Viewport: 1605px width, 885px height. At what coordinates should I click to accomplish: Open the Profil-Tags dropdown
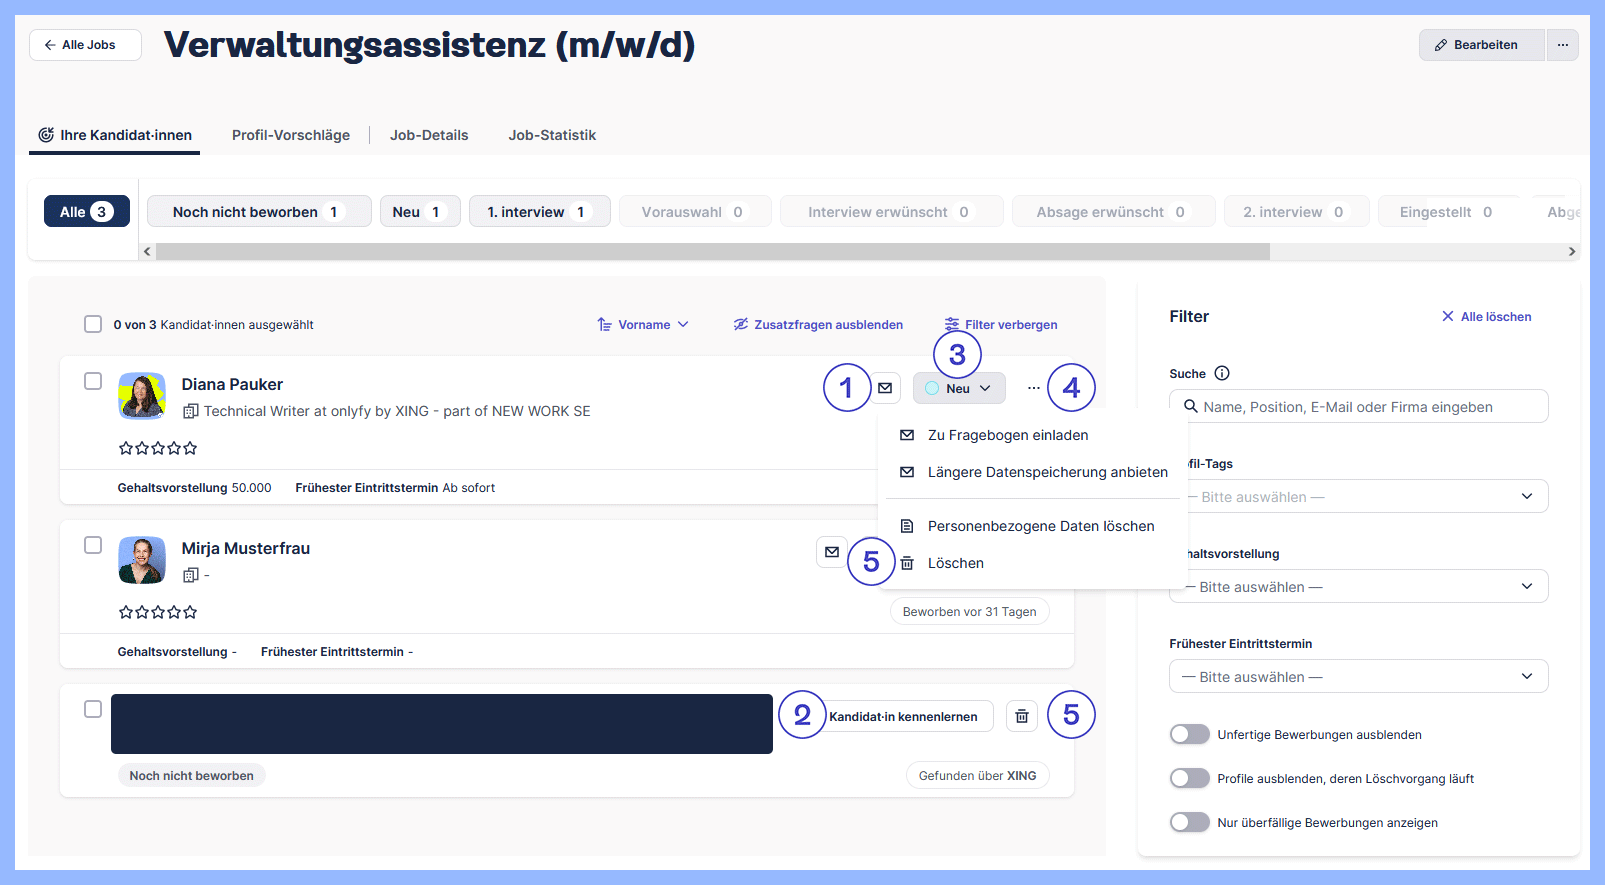pos(1359,496)
